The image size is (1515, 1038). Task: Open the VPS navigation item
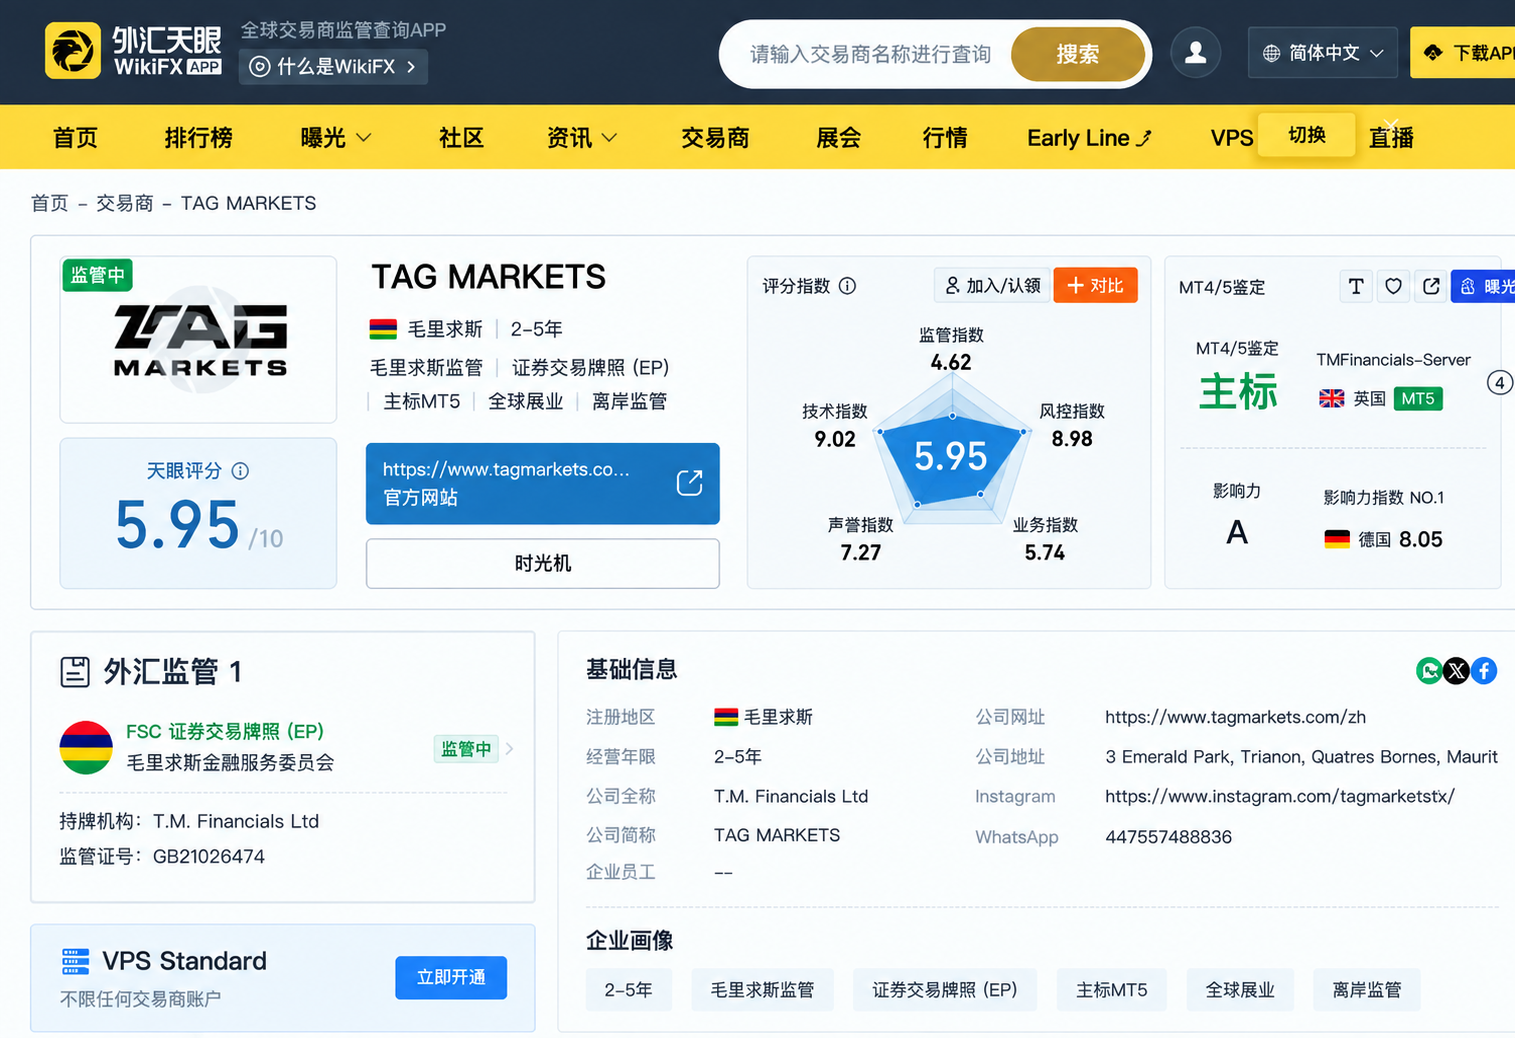pyautogui.click(x=1231, y=138)
